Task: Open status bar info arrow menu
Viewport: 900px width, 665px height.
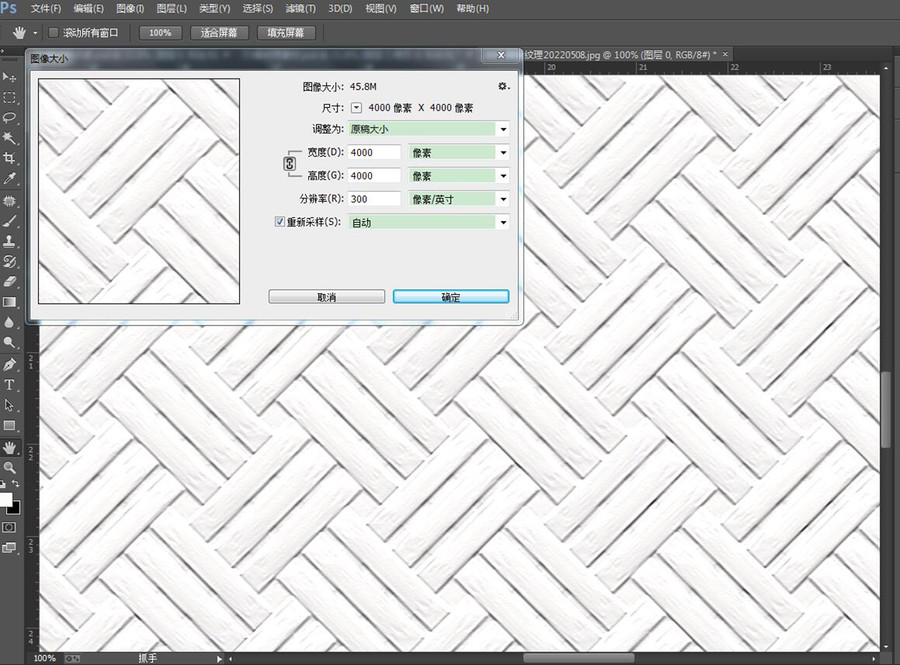Action: click(x=219, y=659)
